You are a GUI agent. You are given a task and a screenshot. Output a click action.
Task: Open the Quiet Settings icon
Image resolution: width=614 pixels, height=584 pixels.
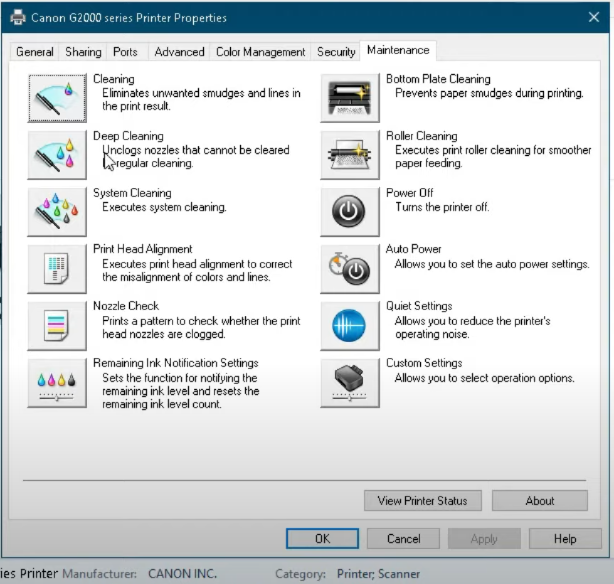point(350,325)
